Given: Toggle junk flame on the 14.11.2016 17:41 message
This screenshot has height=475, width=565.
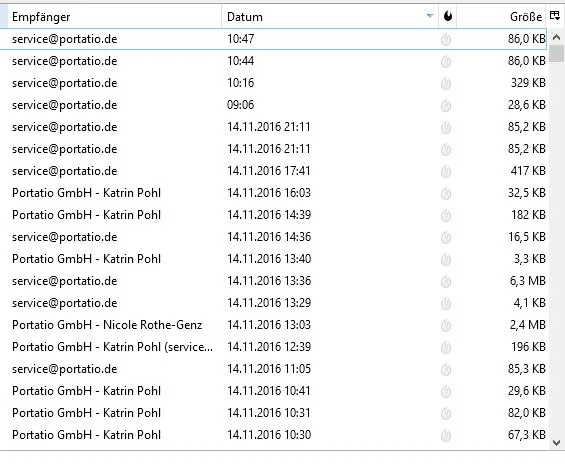Looking at the screenshot, I should pyautogui.click(x=446, y=171).
